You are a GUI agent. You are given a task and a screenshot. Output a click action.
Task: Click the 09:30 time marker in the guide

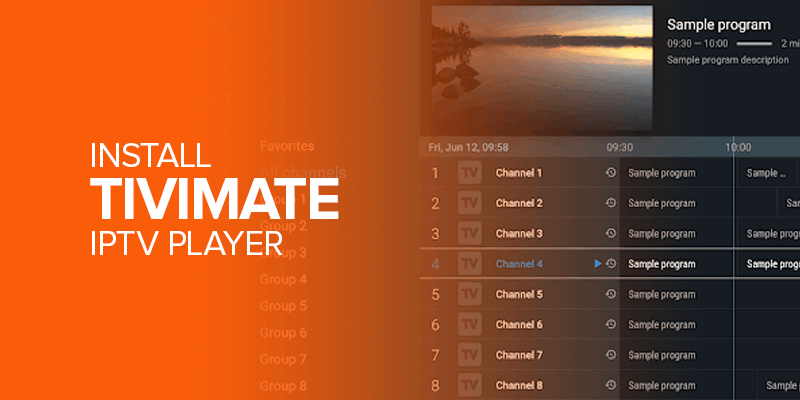(619, 147)
